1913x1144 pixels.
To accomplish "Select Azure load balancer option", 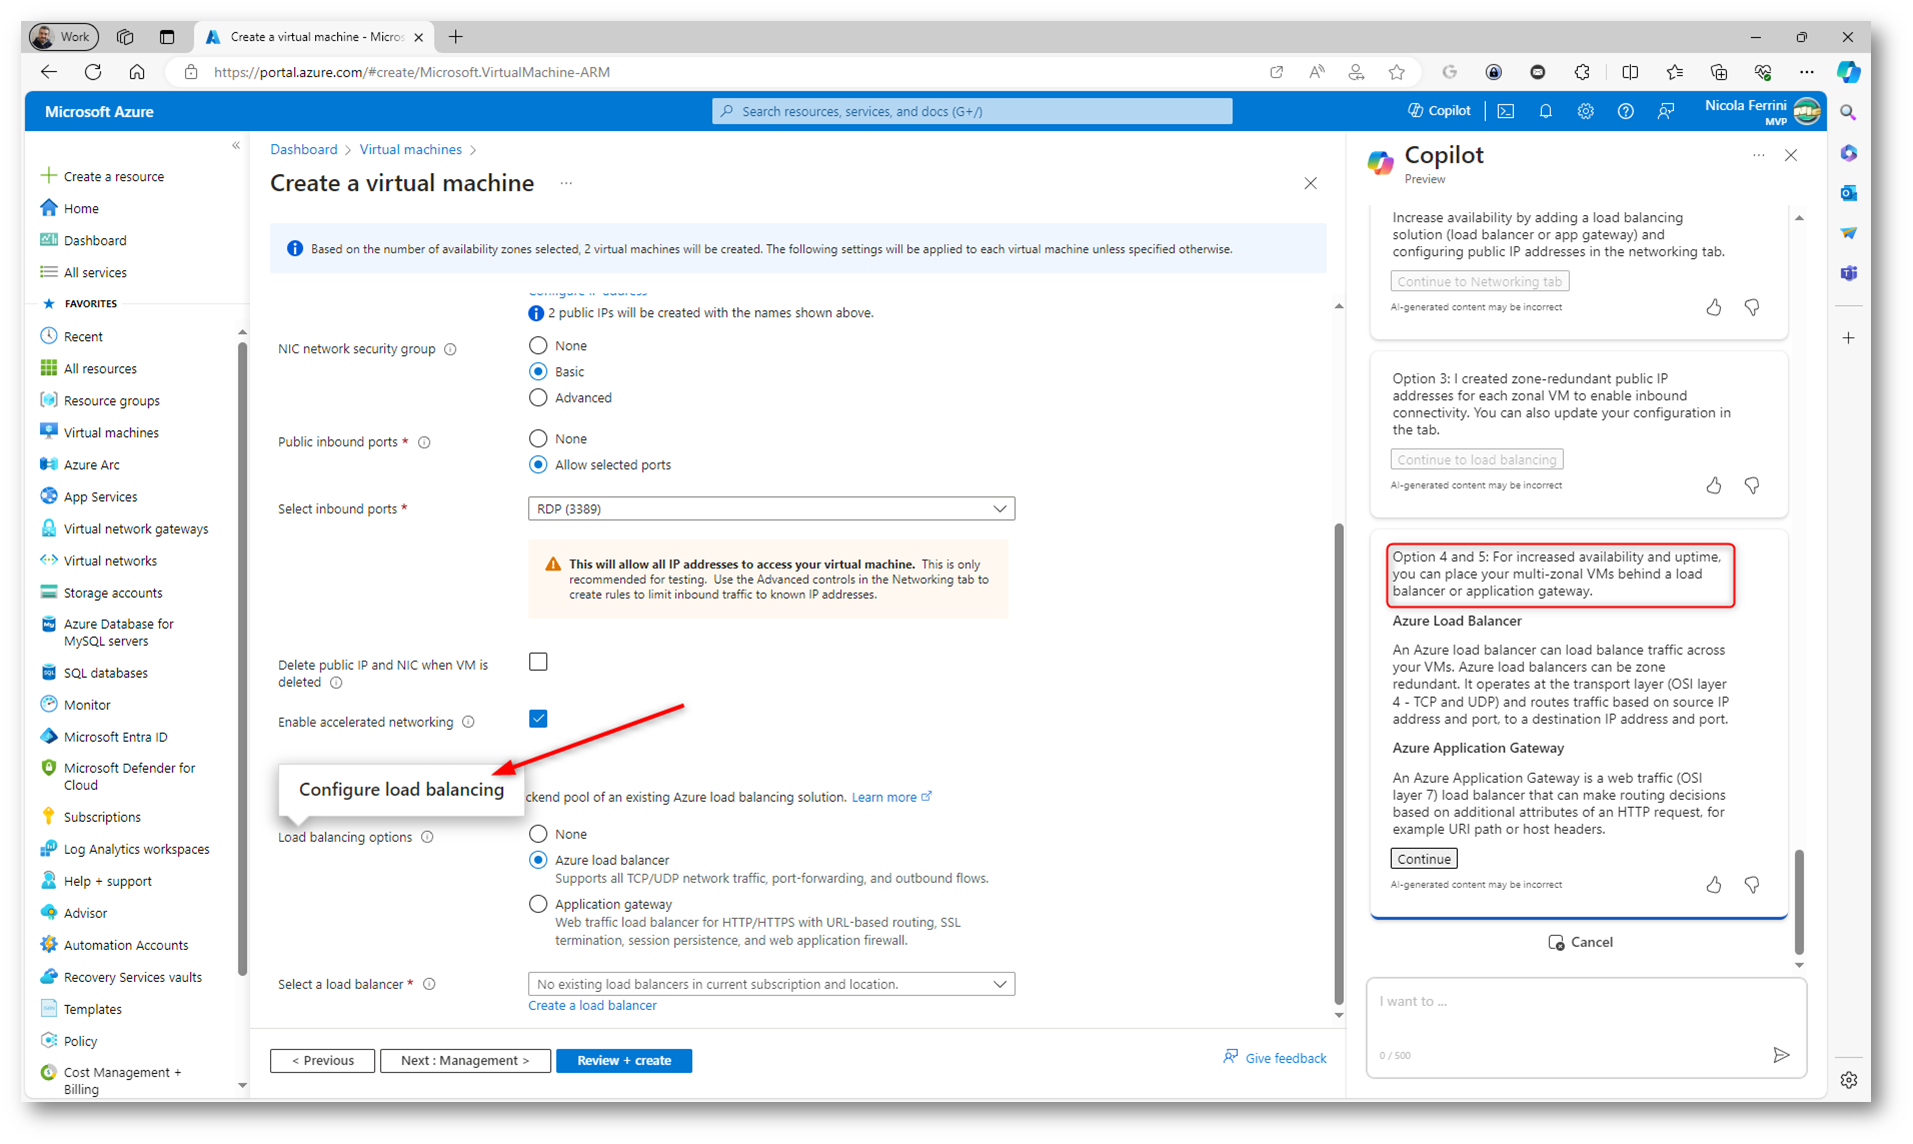I will [538, 859].
